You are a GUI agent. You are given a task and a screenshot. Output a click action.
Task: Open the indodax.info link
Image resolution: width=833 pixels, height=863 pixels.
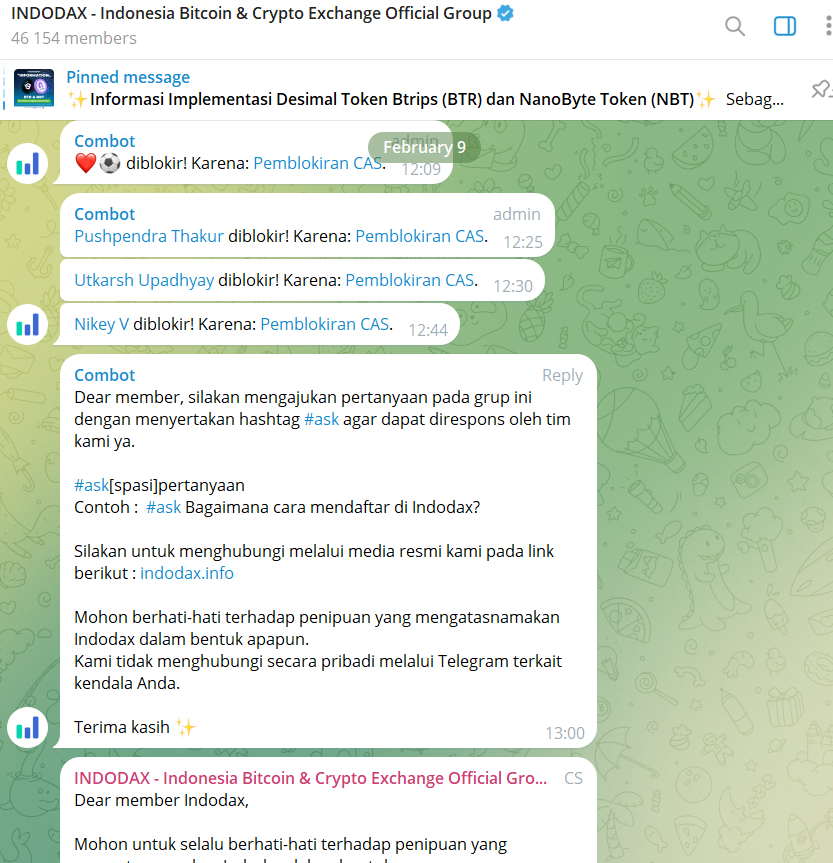(187, 573)
